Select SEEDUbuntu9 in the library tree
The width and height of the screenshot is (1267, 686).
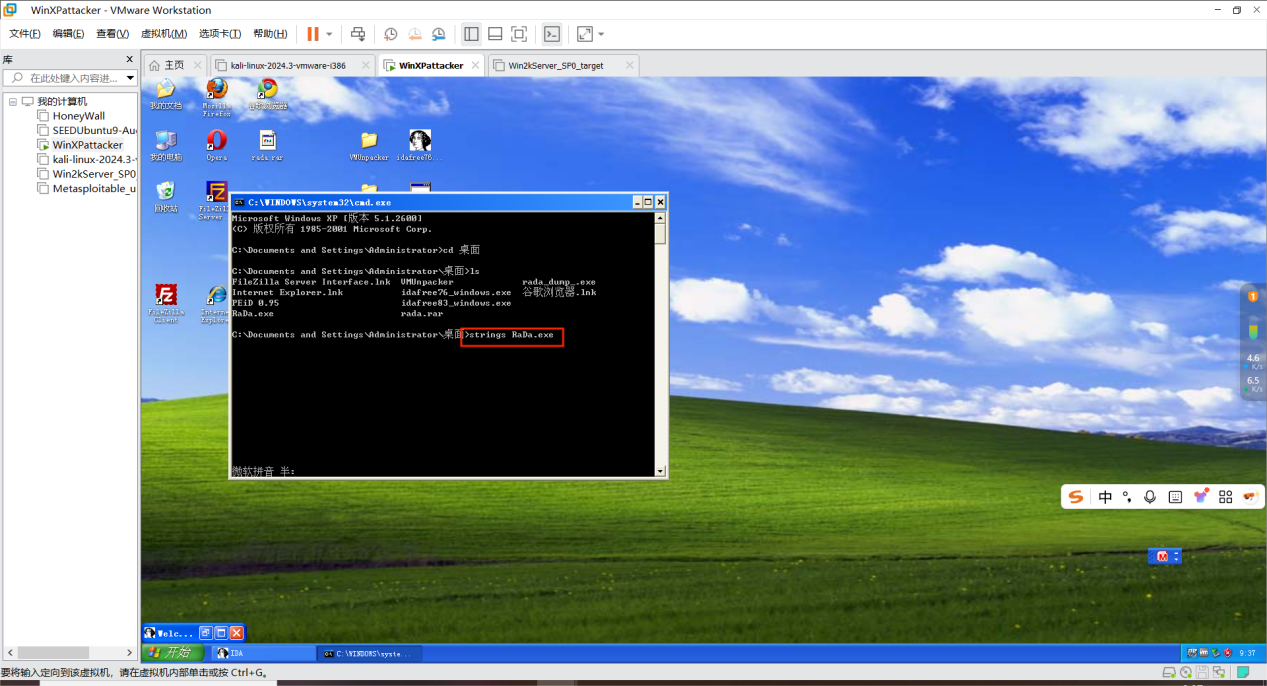pyautogui.click(x=86, y=130)
